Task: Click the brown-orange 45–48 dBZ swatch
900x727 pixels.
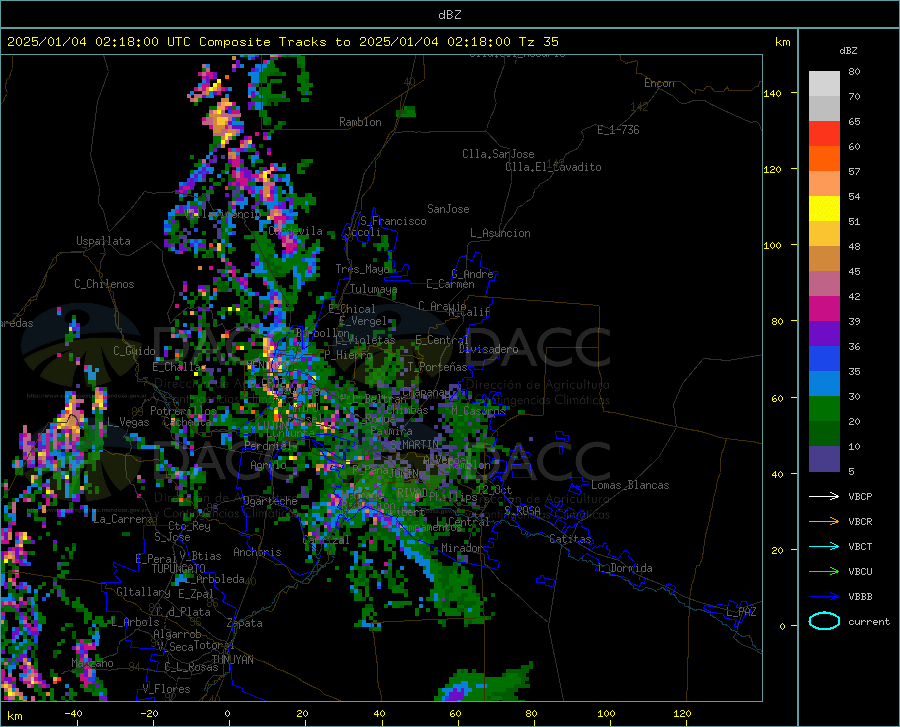Action: [x=824, y=259]
